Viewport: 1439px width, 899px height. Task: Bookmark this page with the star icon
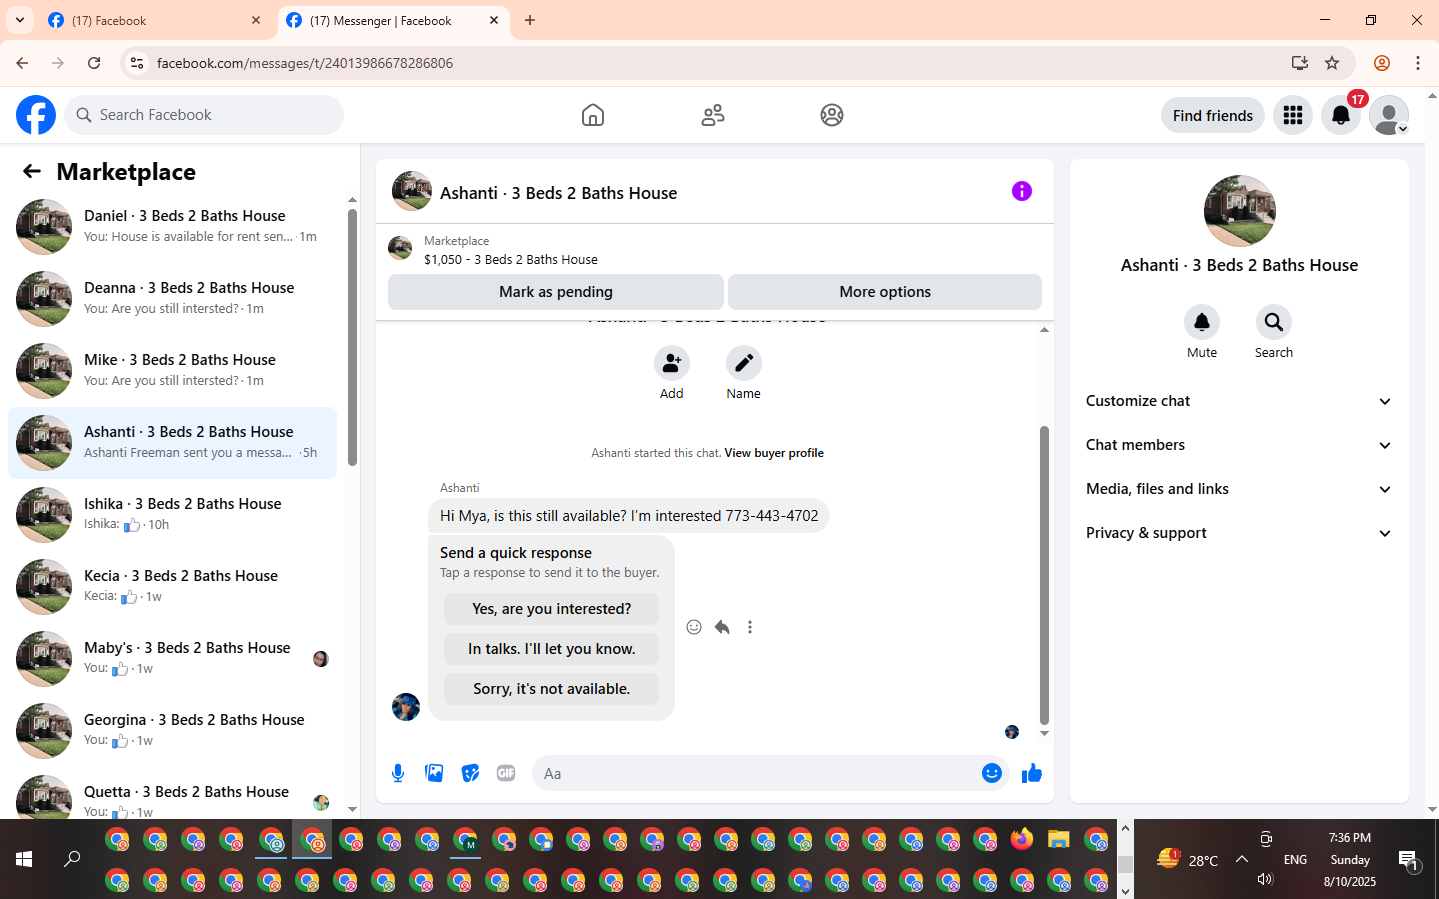click(x=1332, y=63)
